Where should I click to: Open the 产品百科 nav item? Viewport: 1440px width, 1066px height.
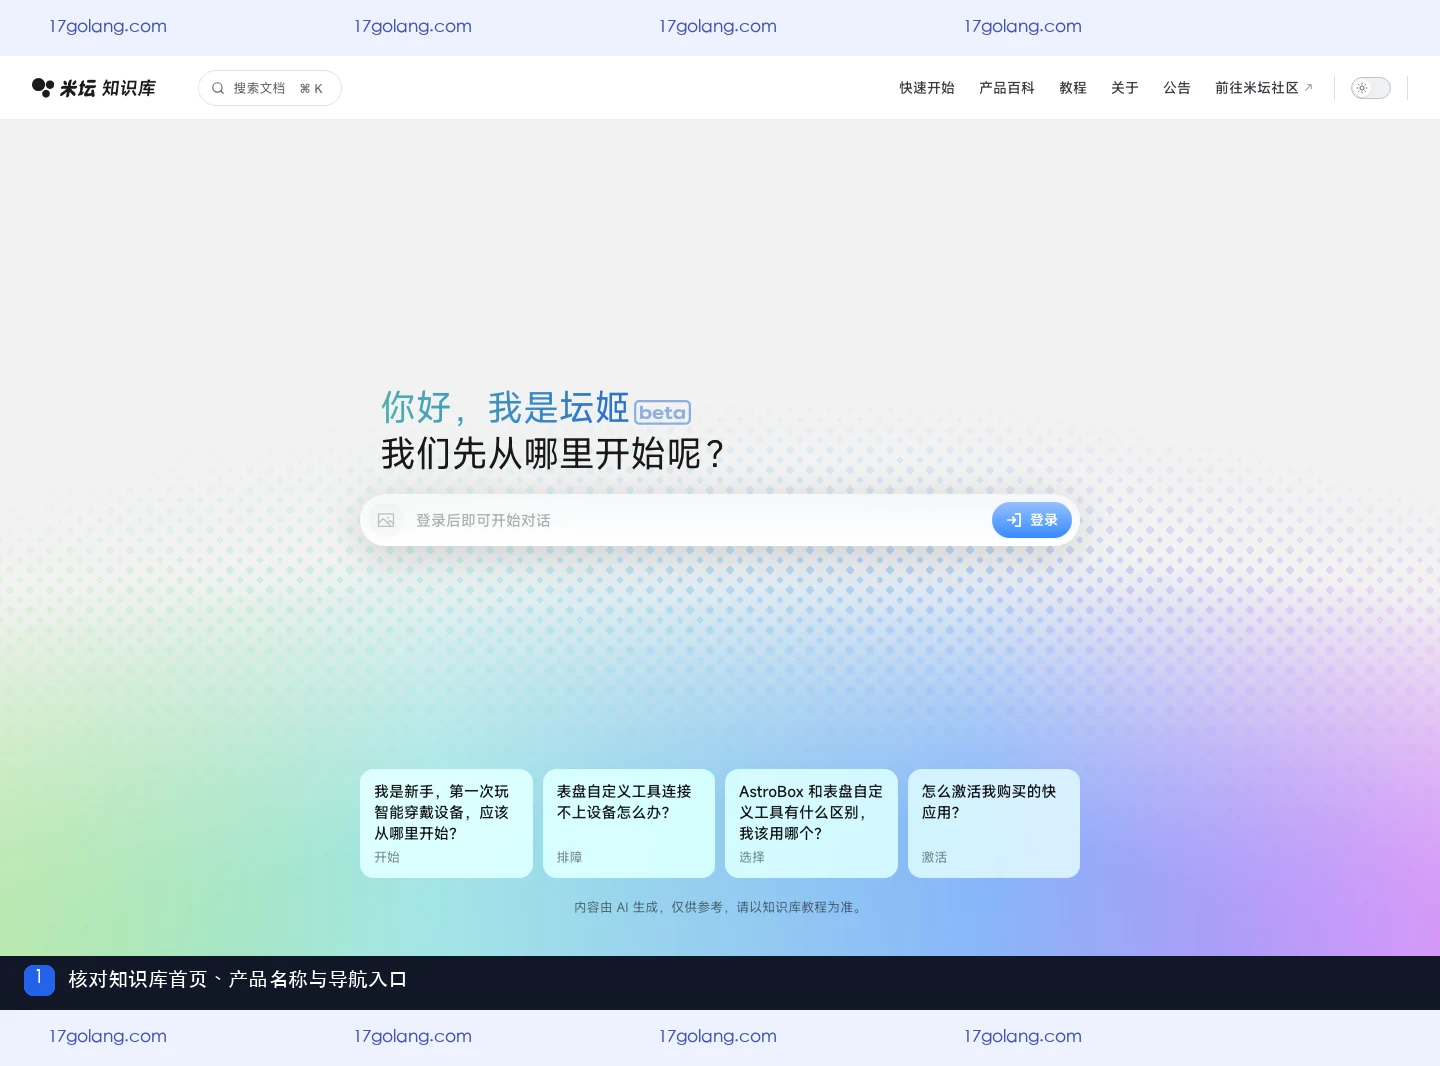pyautogui.click(x=1006, y=88)
